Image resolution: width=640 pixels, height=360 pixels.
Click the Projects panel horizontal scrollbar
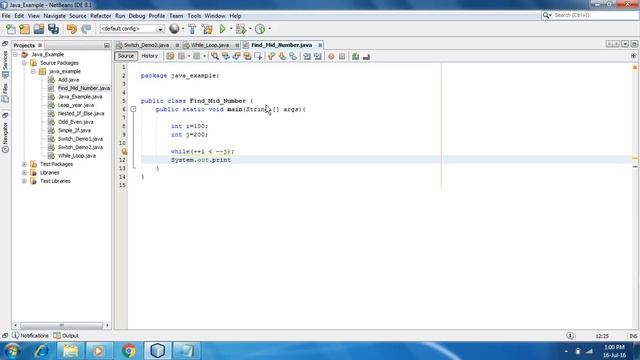[61, 325]
